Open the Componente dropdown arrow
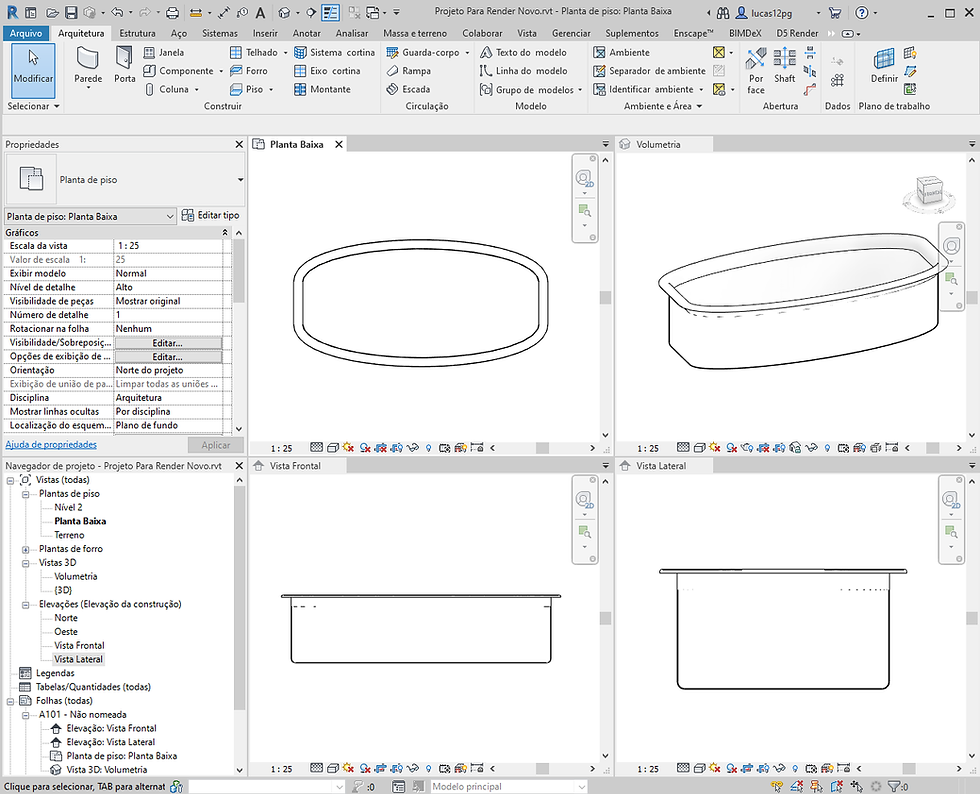 (x=221, y=71)
